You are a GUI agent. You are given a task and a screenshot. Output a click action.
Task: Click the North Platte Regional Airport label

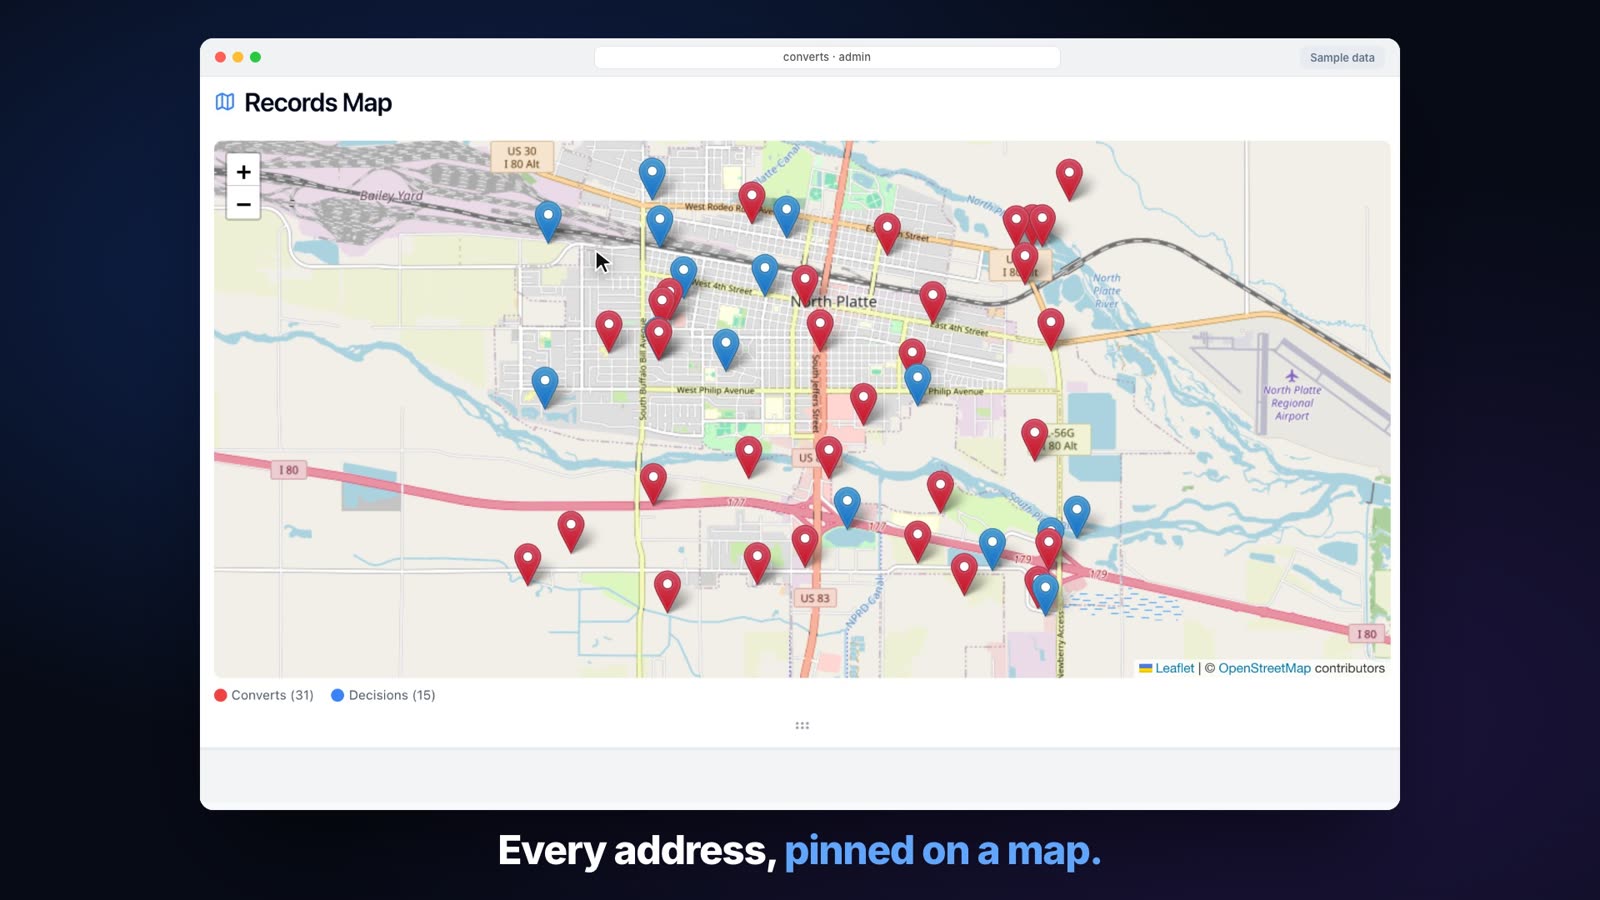[1292, 403]
